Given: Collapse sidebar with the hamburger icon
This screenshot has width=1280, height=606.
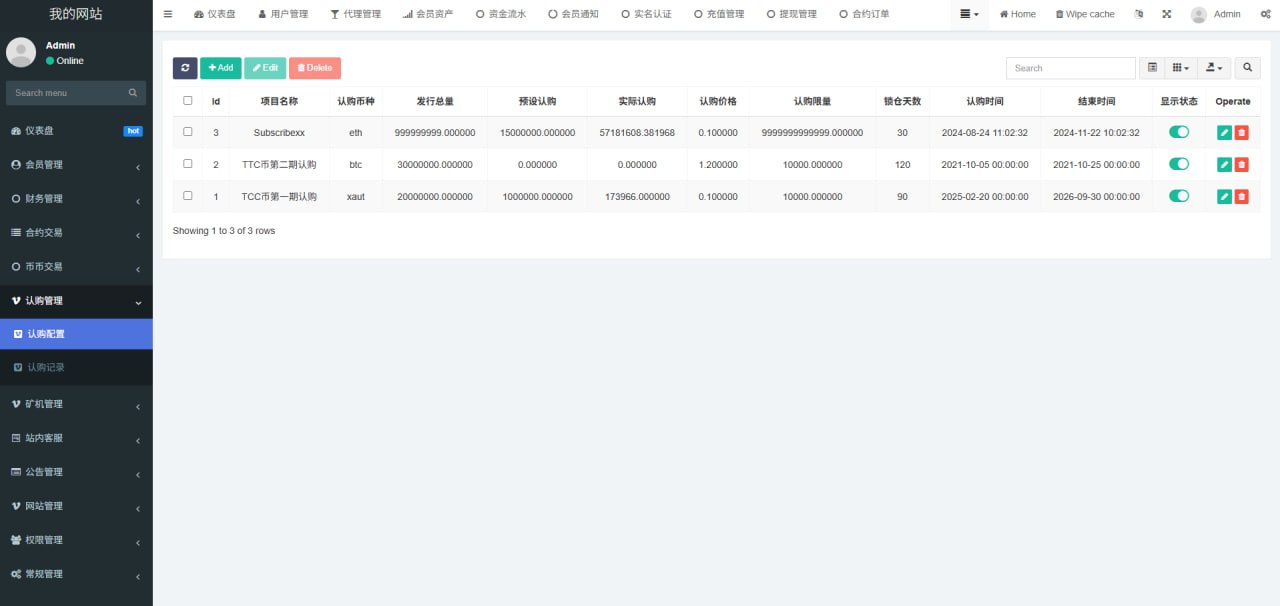Looking at the screenshot, I should tap(168, 14).
